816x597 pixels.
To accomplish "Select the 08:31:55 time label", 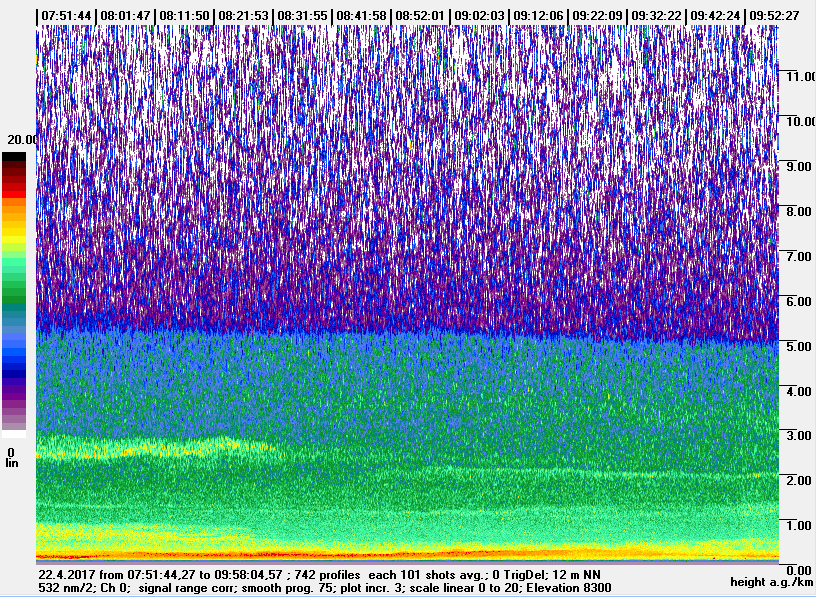I will (x=302, y=16).
